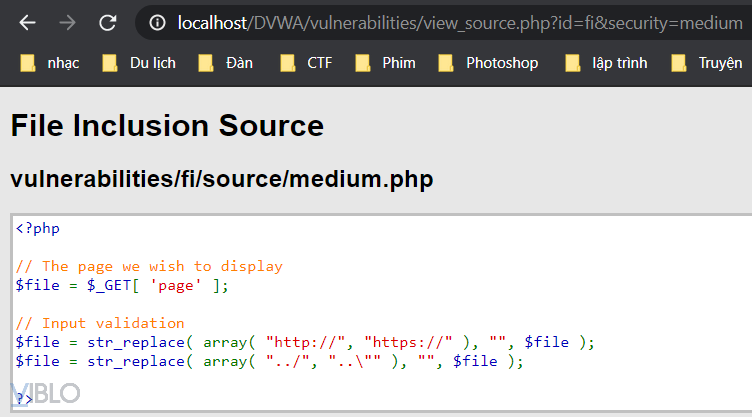
Task: Open the CTF bookmark folder
Action: [306, 63]
